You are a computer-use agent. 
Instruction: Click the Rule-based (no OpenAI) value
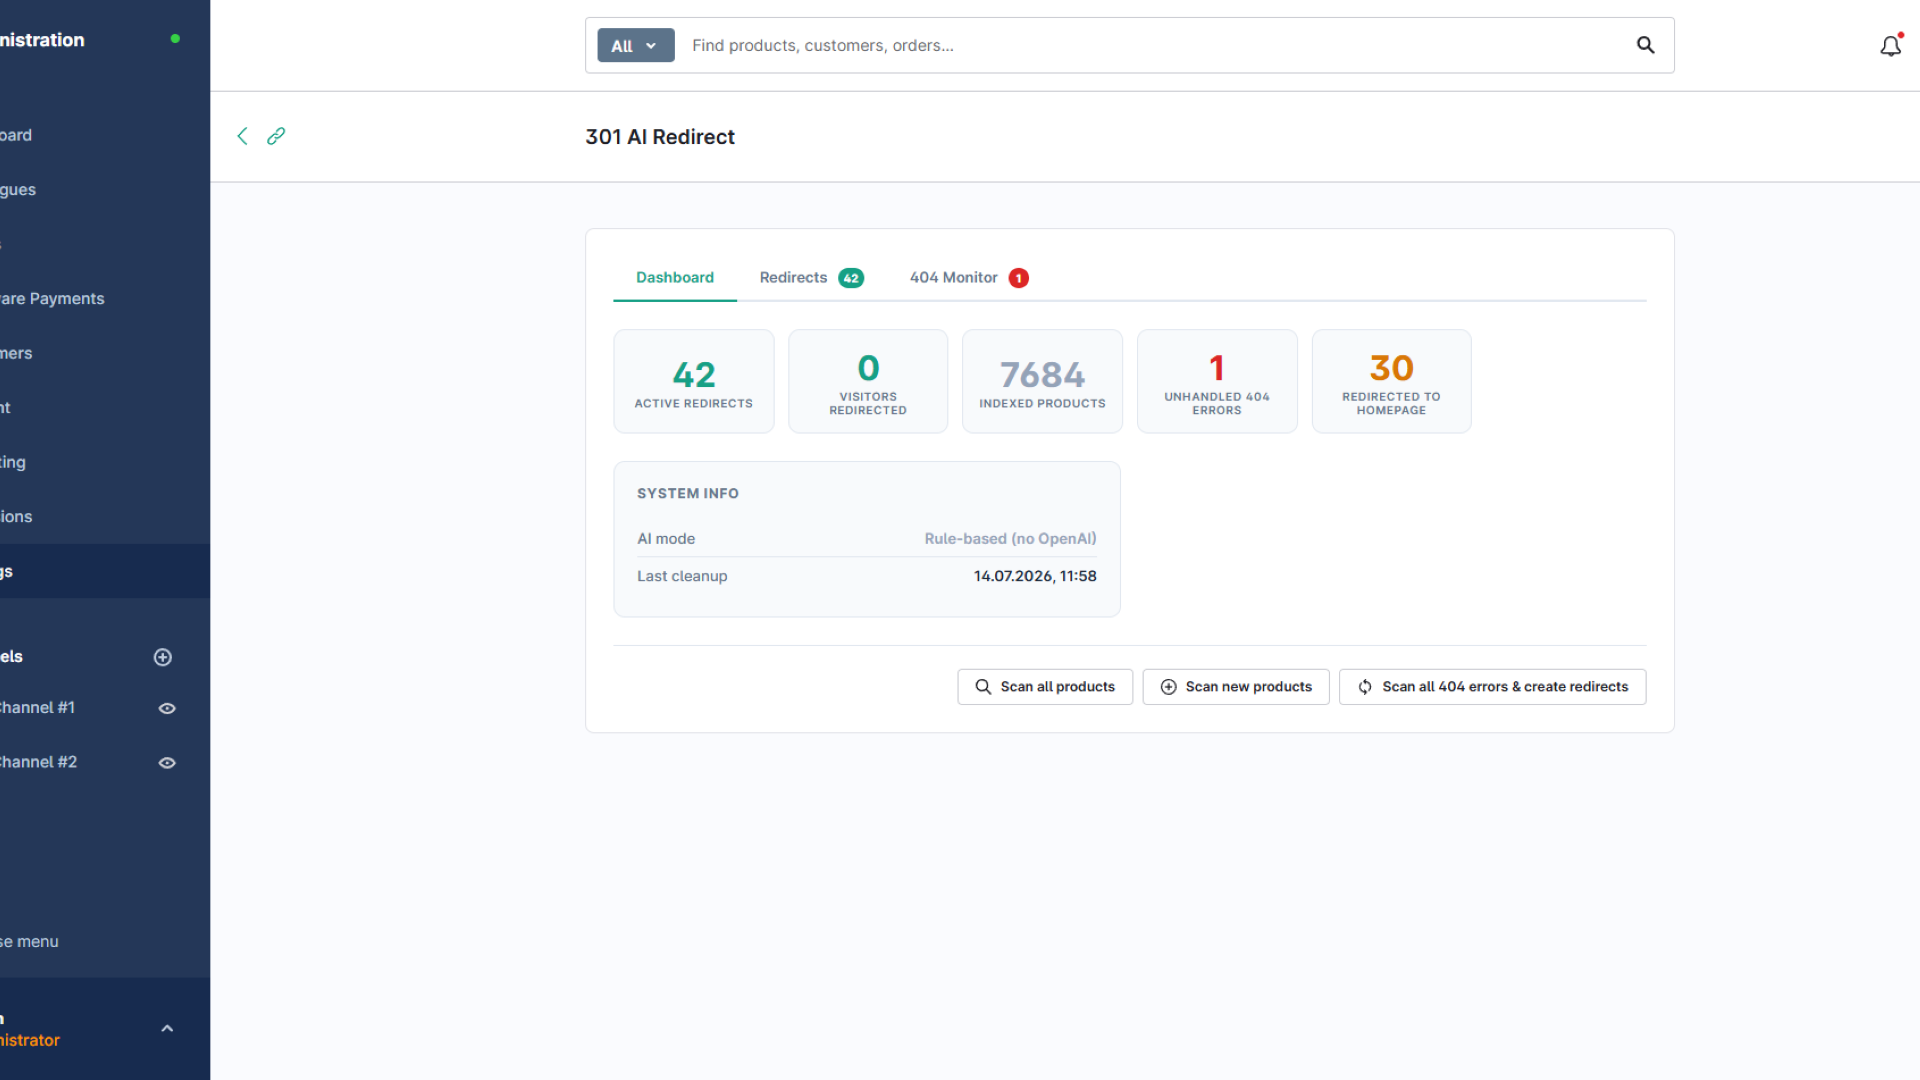click(x=1010, y=539)
